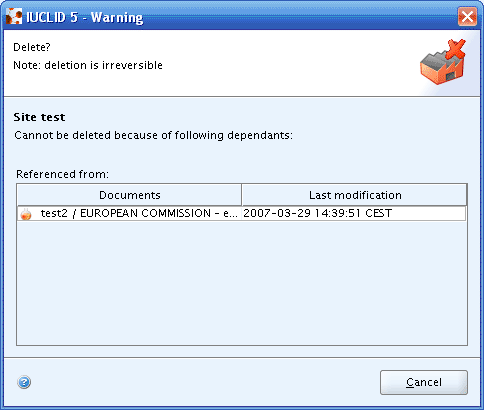
Task: Select the test2 / EUROPEAN COMMISSION document row
Action: click(x=242, y=213)
